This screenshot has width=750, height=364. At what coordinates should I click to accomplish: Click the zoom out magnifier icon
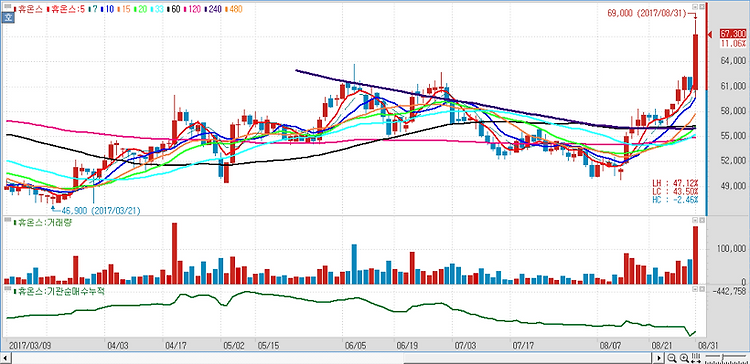coord(672,358)
